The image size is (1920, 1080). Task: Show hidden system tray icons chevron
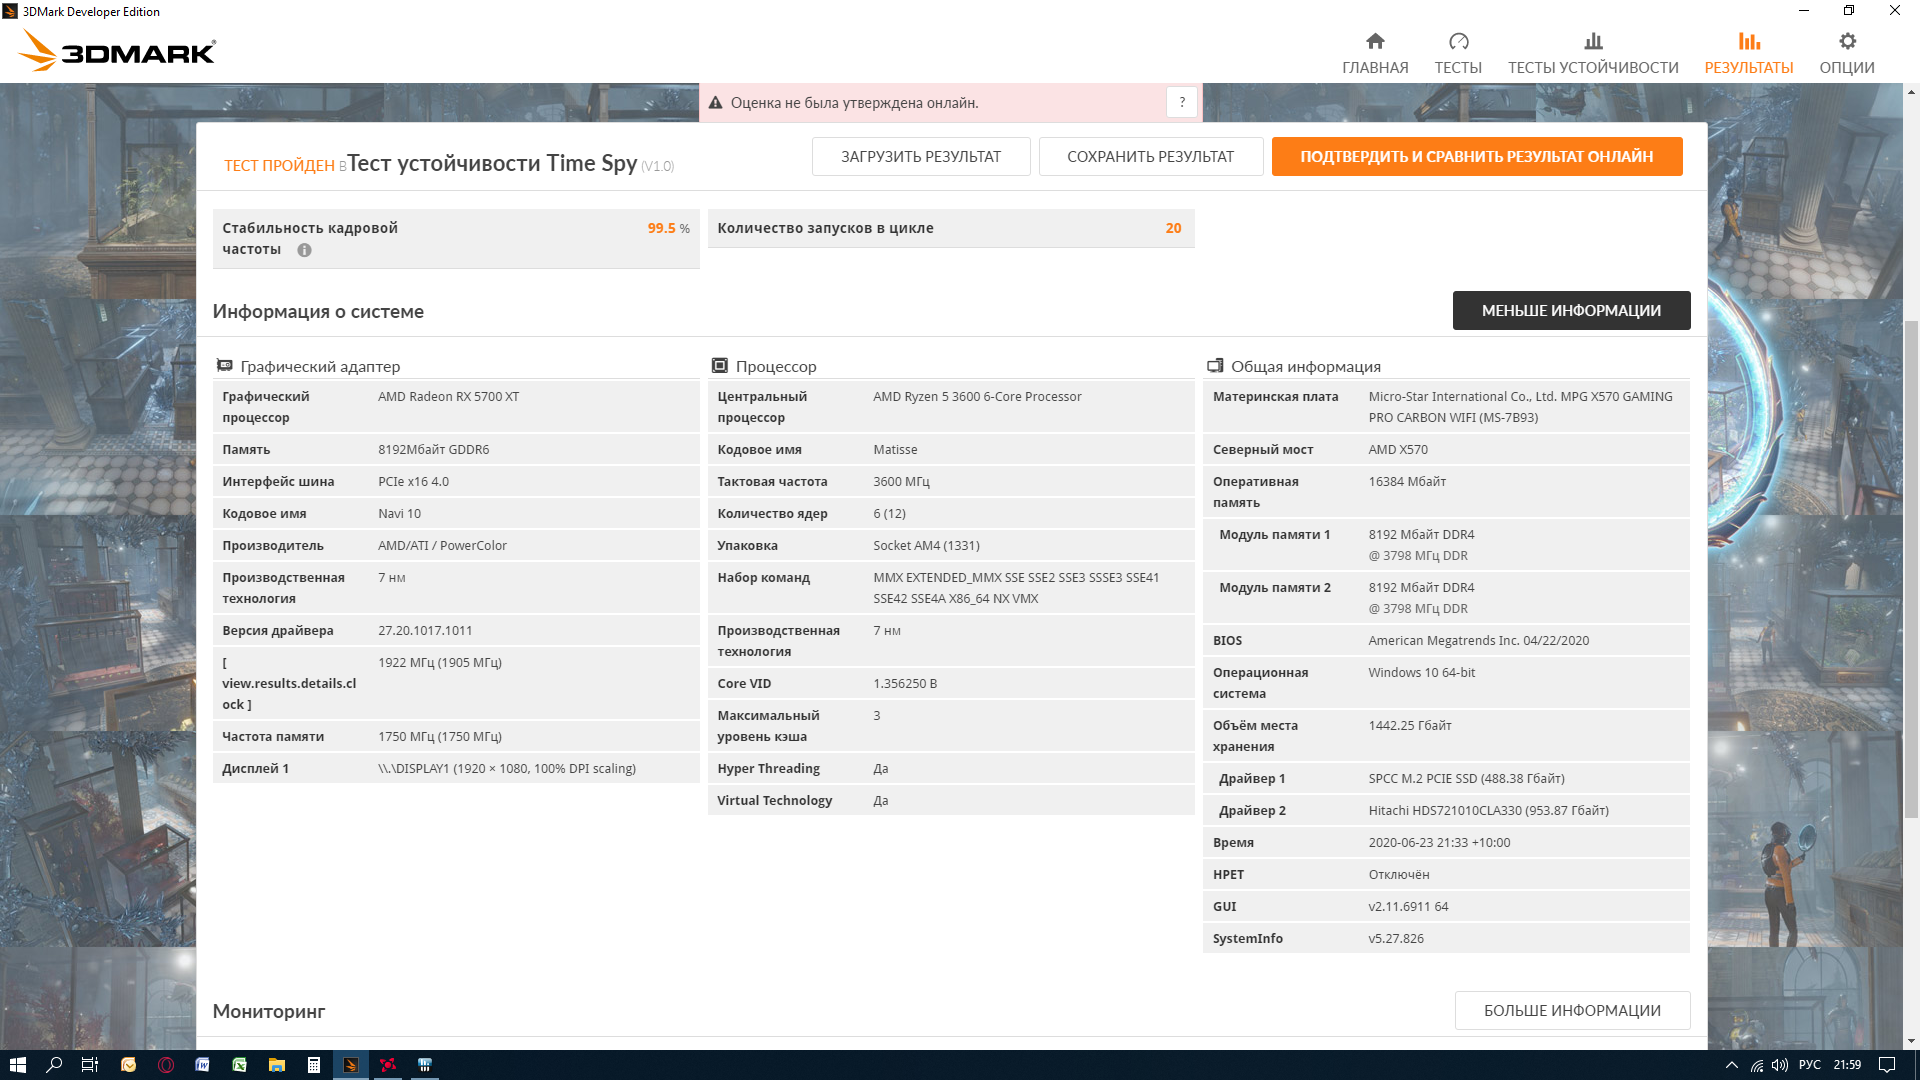pyautogui.click(x=1731, y=1065)
